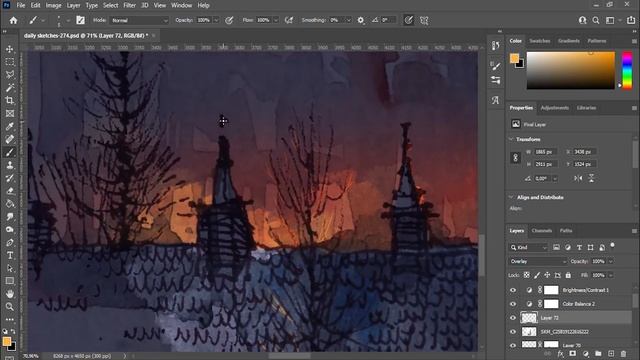Screen dimensions: 640x360
Task: Select the Lasso tool
Action: click(10, 75)
